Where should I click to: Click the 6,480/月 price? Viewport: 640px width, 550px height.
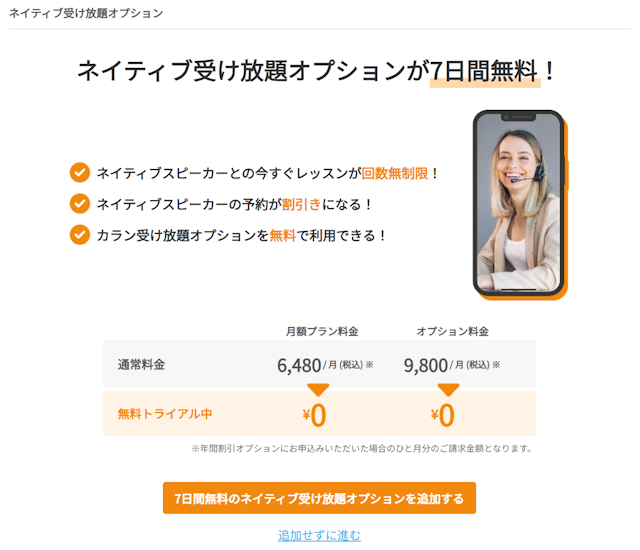coord(325,365)
